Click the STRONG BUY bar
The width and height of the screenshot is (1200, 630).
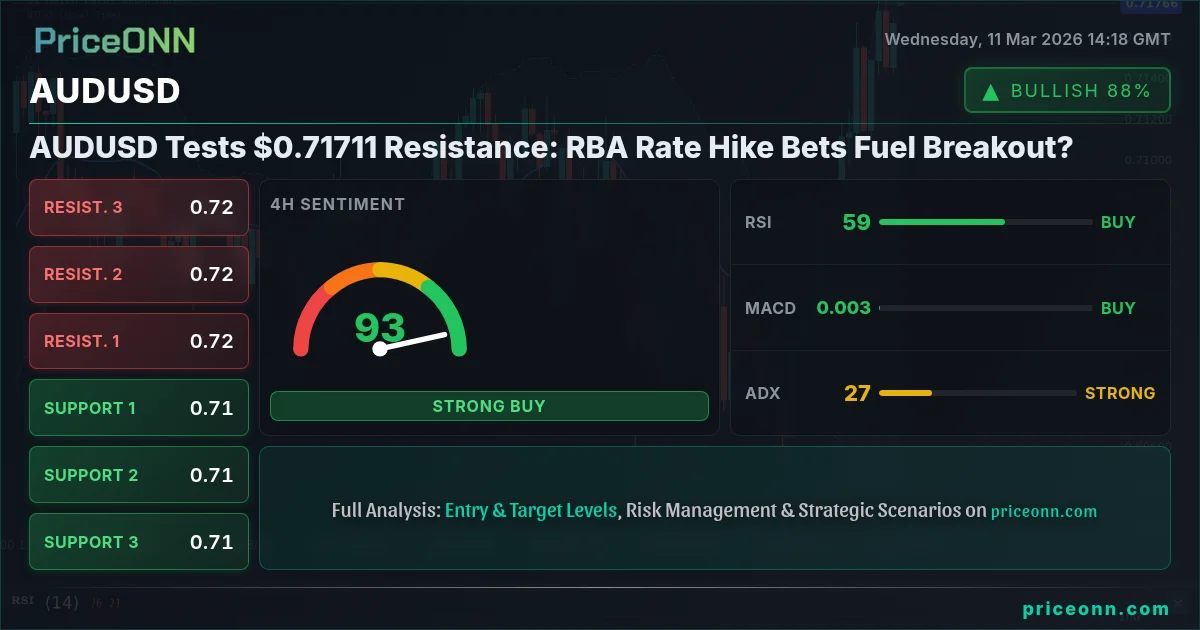point(489,406)
